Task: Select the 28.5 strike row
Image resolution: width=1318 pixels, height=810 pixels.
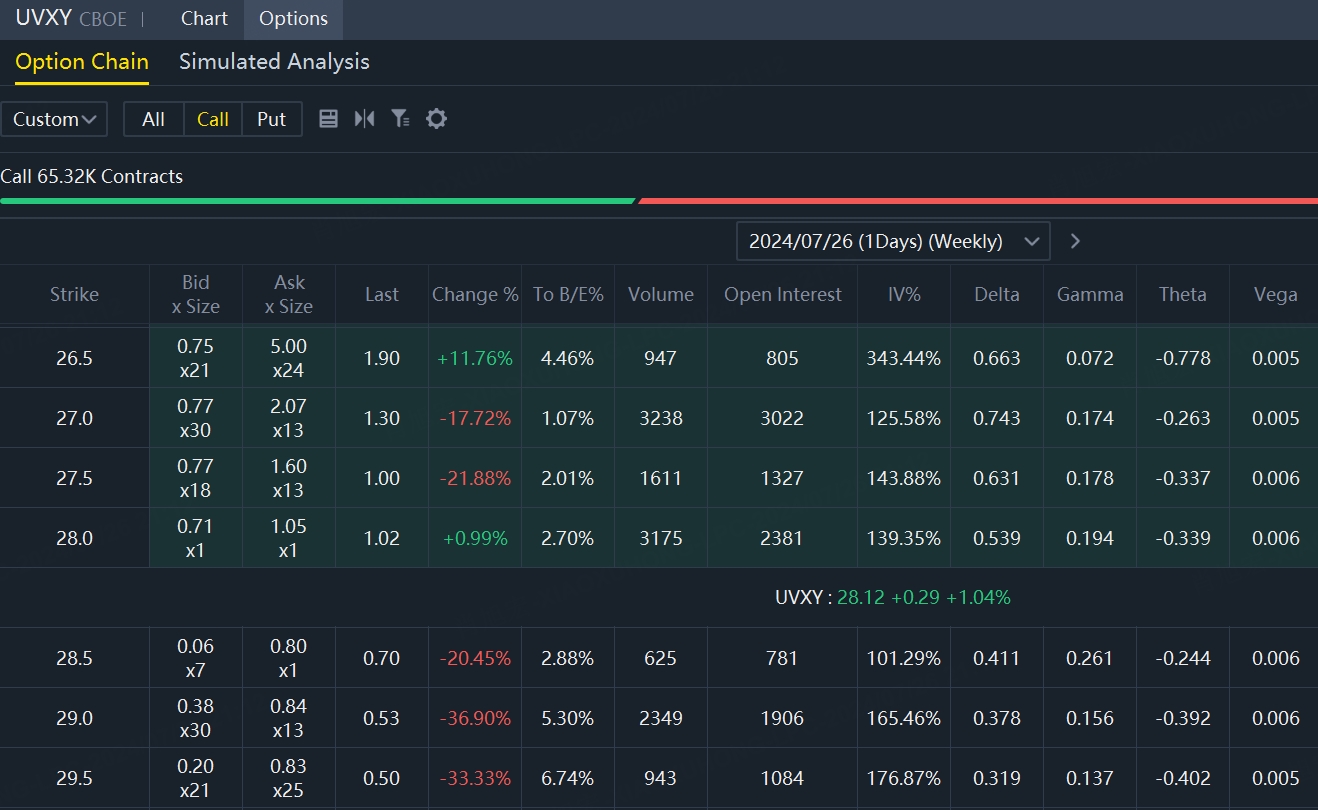Action: coord(659,658)
